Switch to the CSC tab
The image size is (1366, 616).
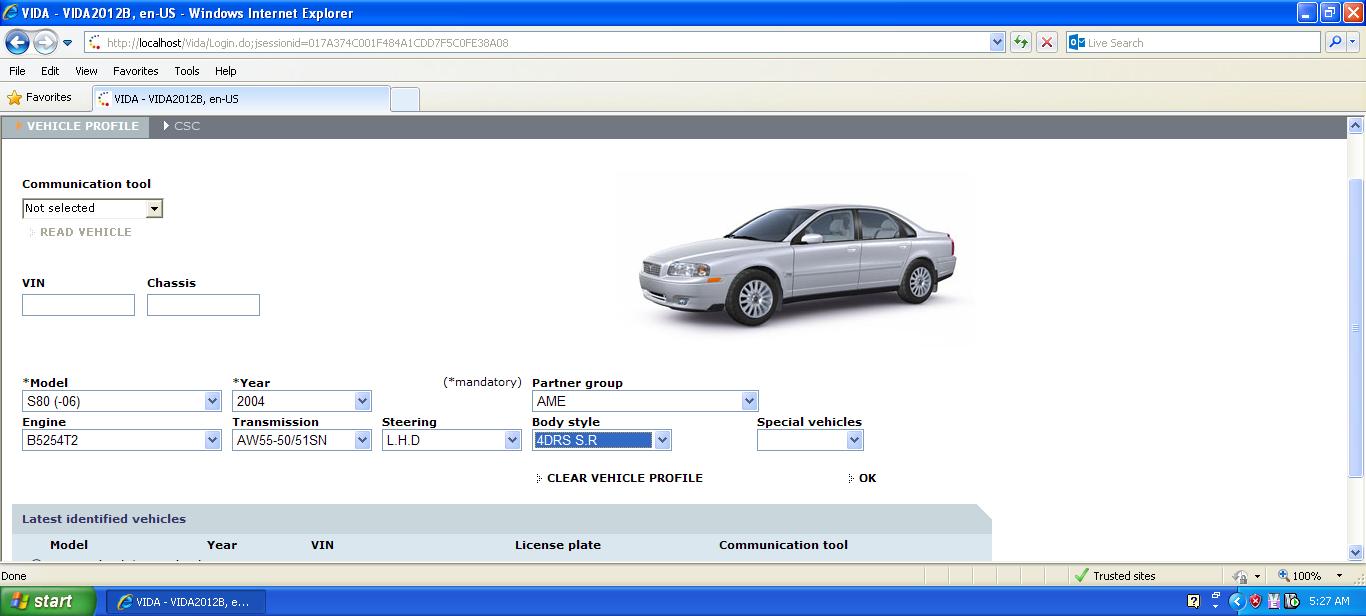[186, 126]
